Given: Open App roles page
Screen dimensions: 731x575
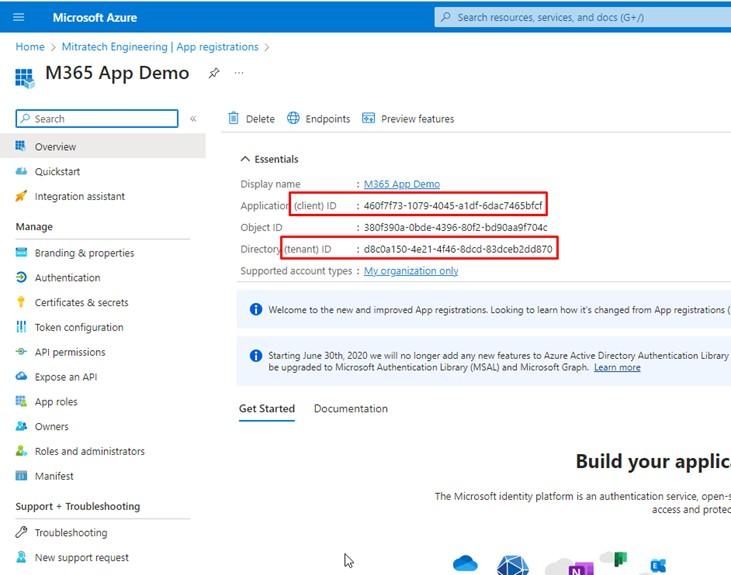Looking at the screenshot, I should click(x=56, y=402).
